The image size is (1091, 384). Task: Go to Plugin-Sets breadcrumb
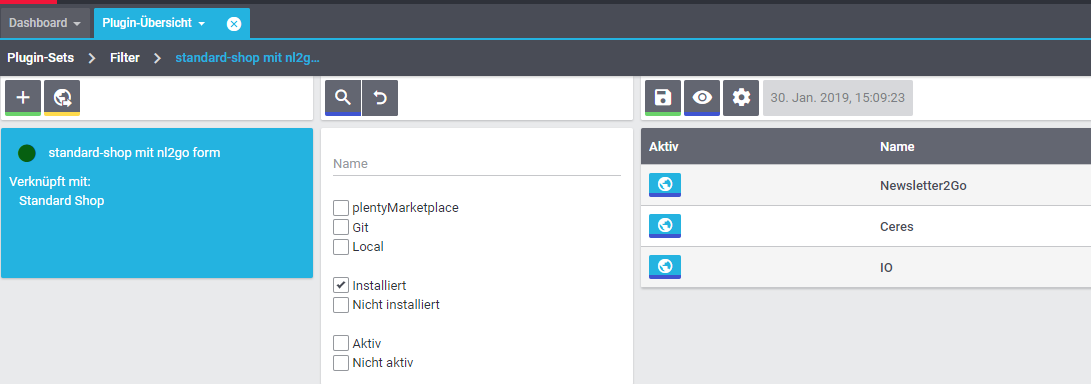point(40,58)
